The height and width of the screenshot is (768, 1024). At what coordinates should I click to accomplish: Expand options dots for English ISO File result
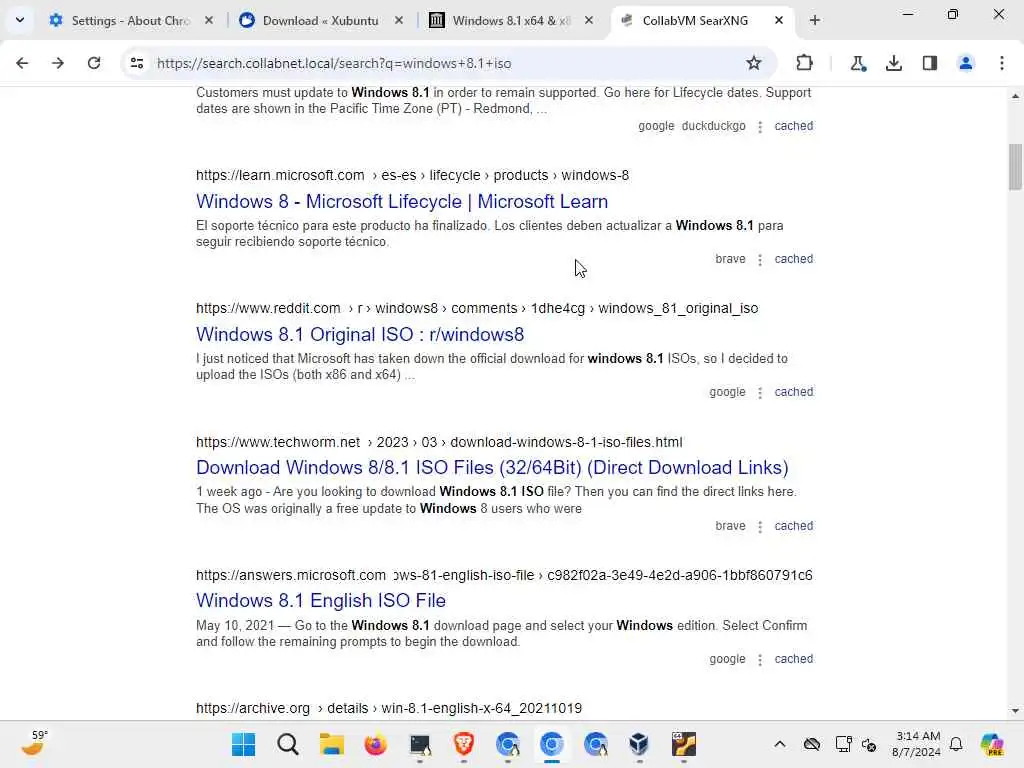point(760,660)
